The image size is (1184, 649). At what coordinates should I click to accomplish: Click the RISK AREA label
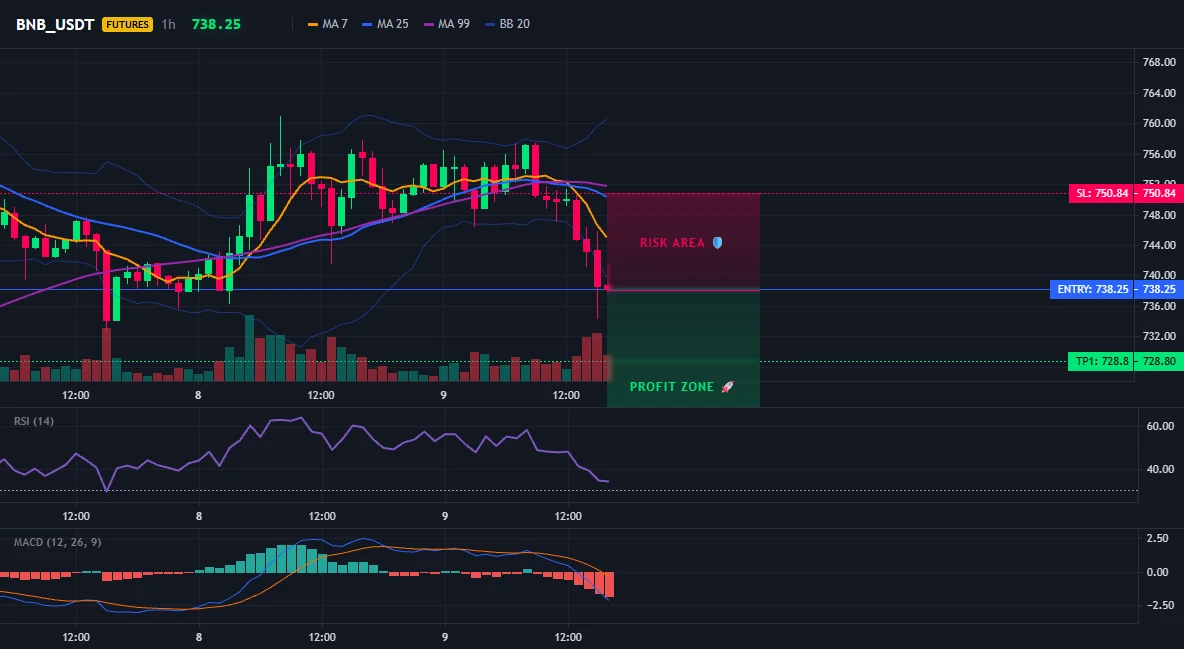pyautogui.click(x=672, y=243)
